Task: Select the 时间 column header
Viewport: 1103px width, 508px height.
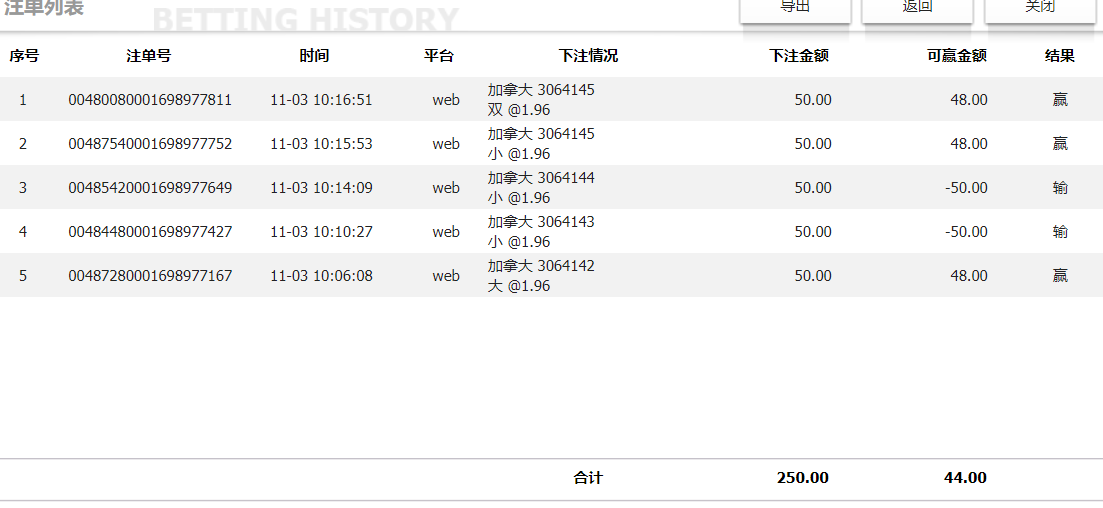Action: (x=314, y=56)
